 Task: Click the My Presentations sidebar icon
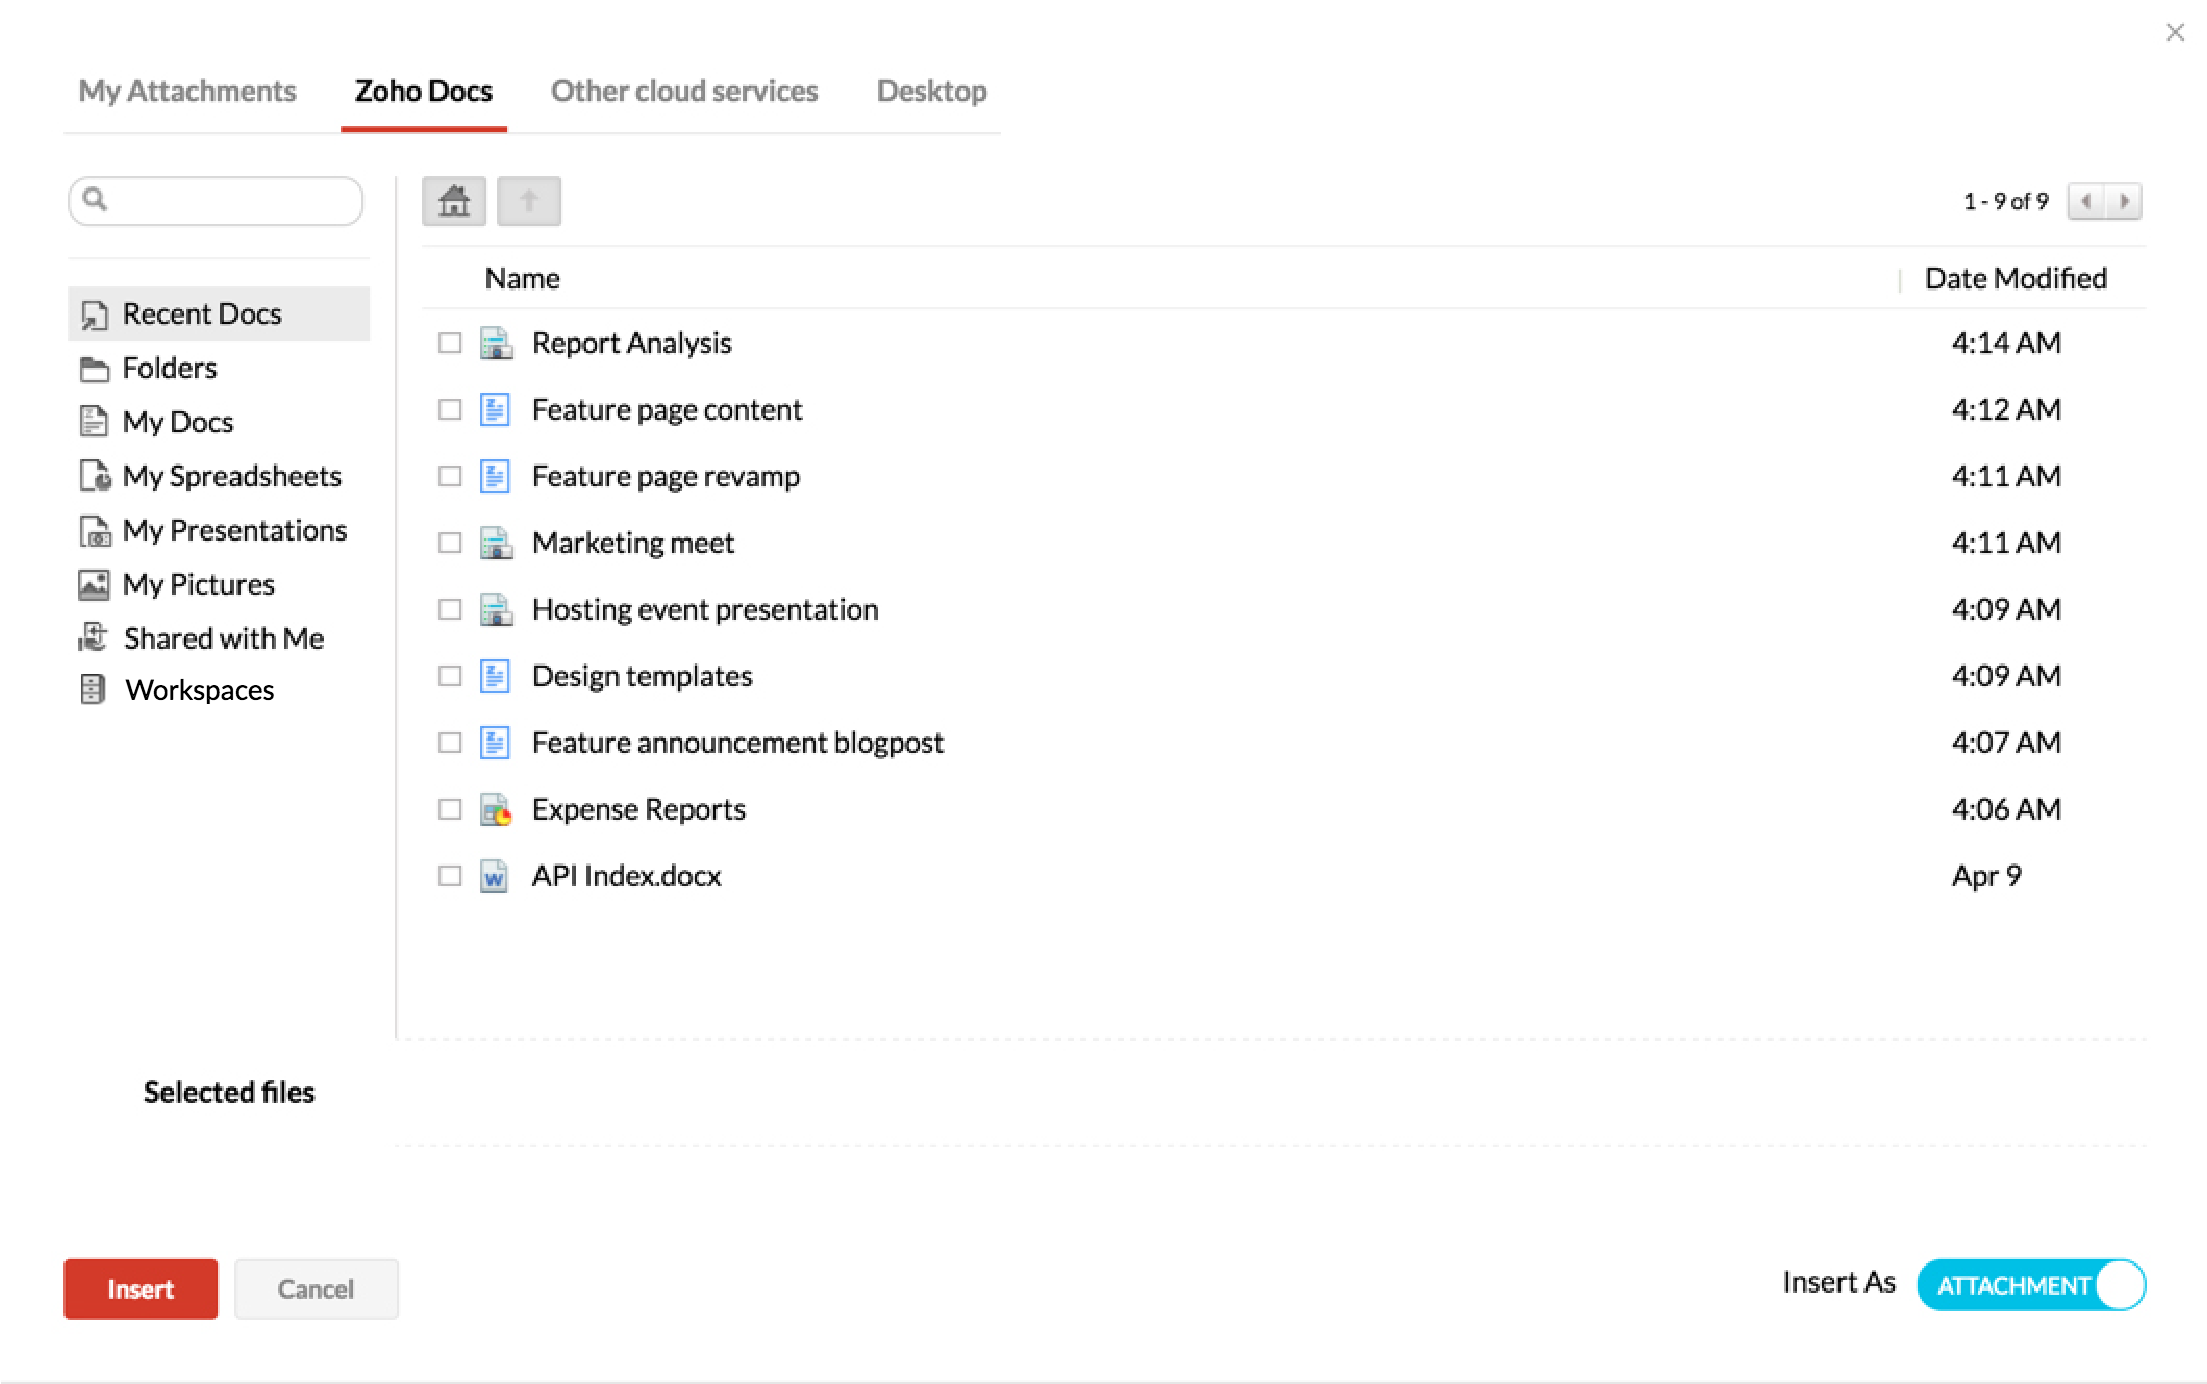tap(95, 531)
